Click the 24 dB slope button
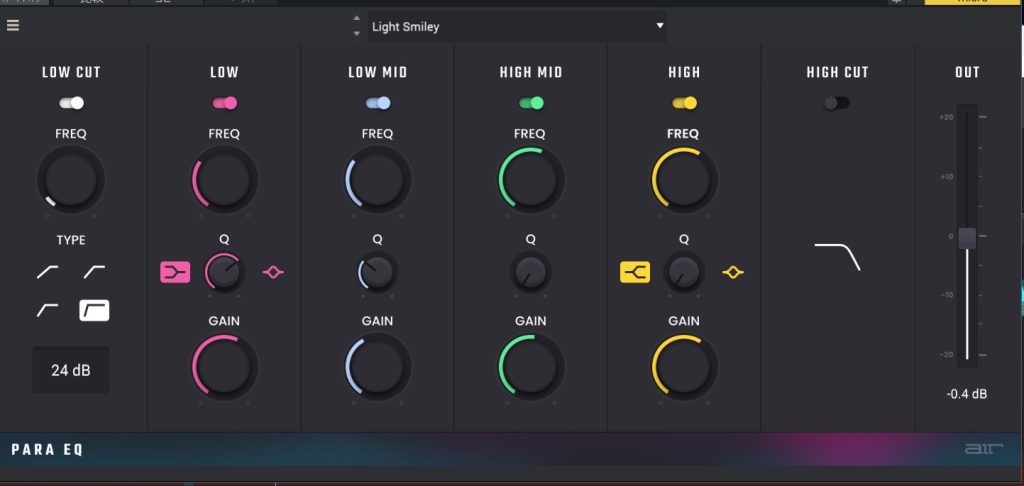Image resolution: width=1024 pixels, height=486 pixels. click(71, 370)
